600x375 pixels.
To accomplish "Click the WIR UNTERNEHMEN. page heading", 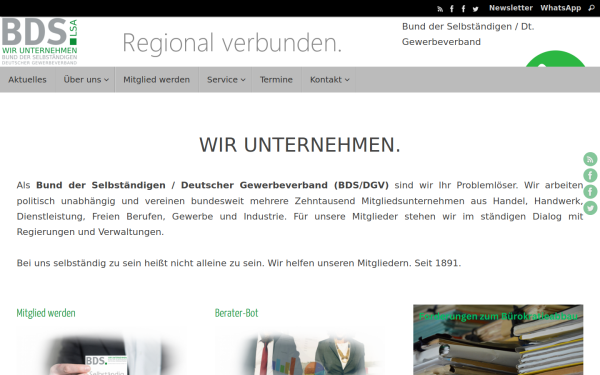I will (300, 145).
